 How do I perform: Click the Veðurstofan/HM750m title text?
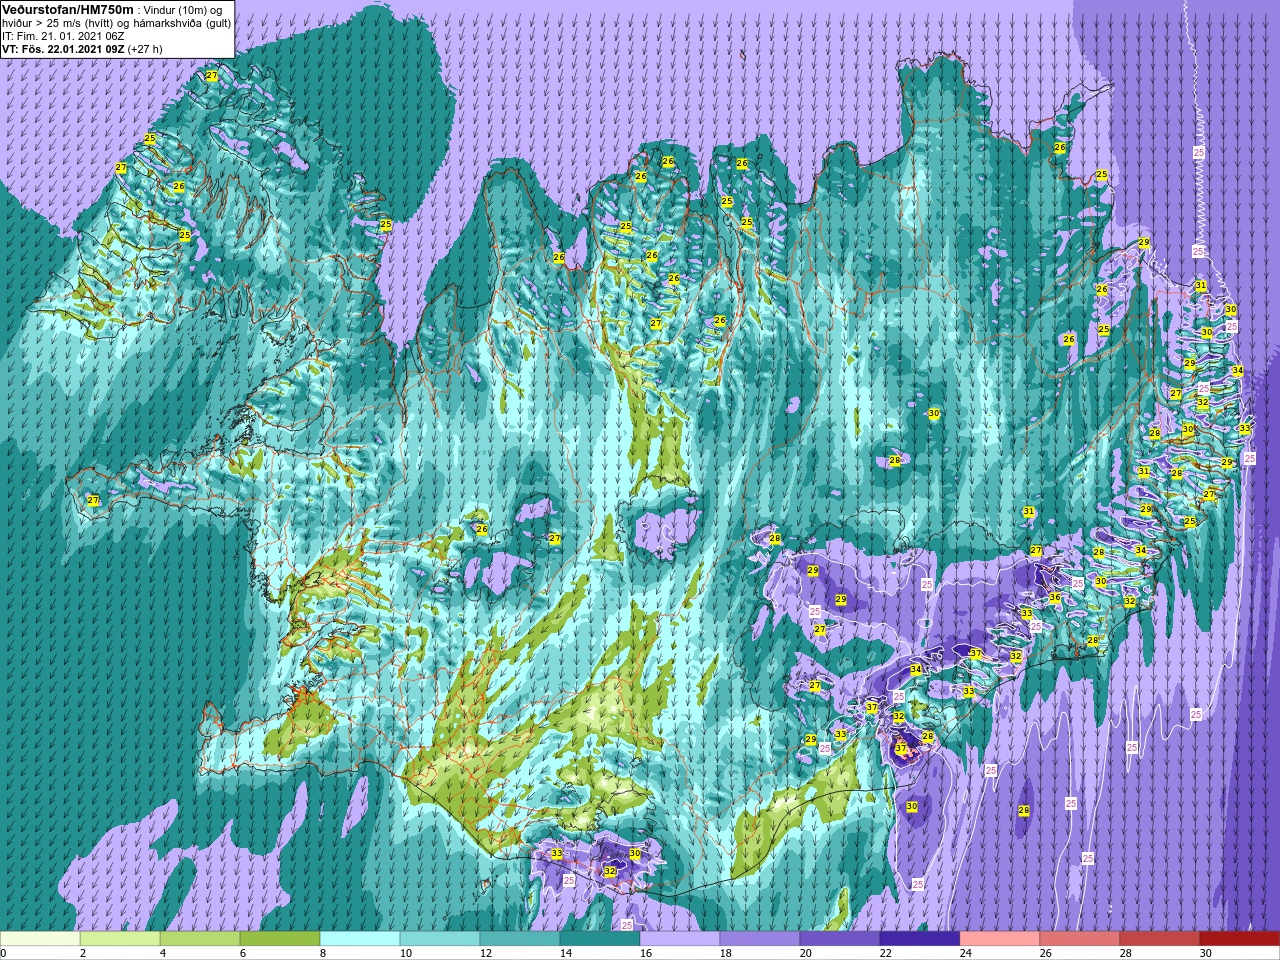pyautogui.click(x=68, y=8)
